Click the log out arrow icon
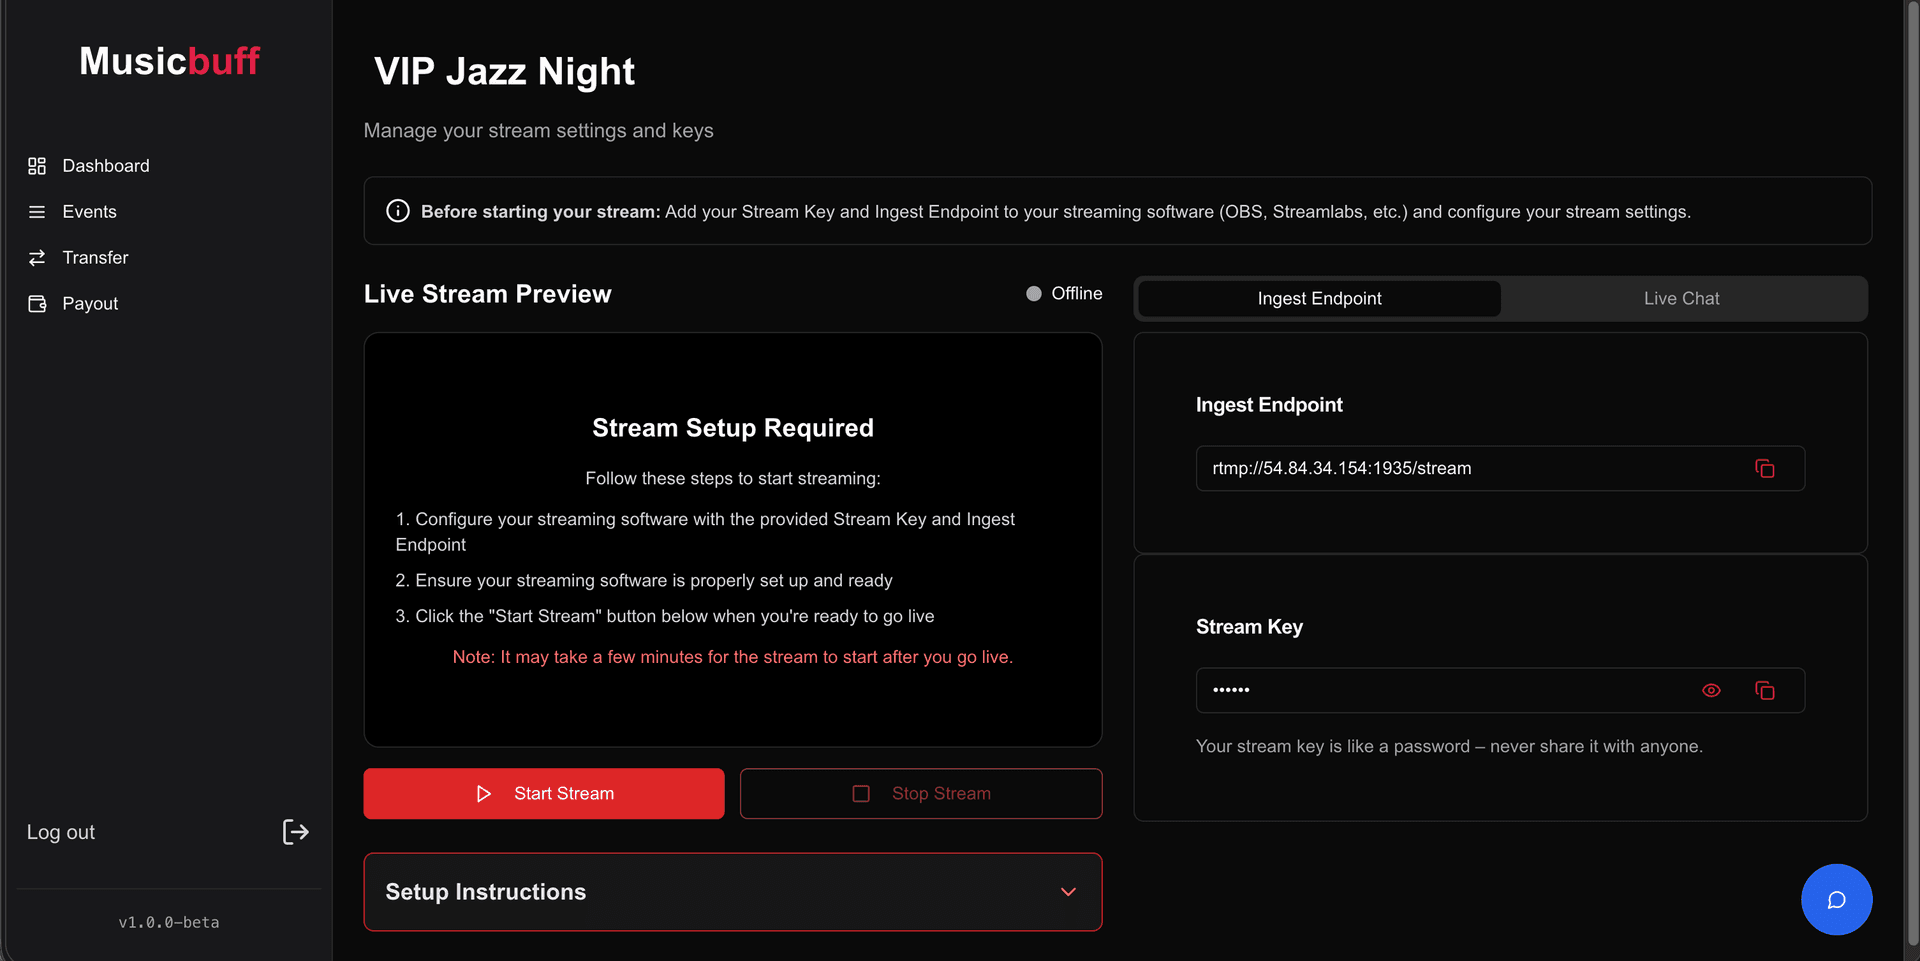Viewport: 1920px width, 961px height. (x=295, y=831)
